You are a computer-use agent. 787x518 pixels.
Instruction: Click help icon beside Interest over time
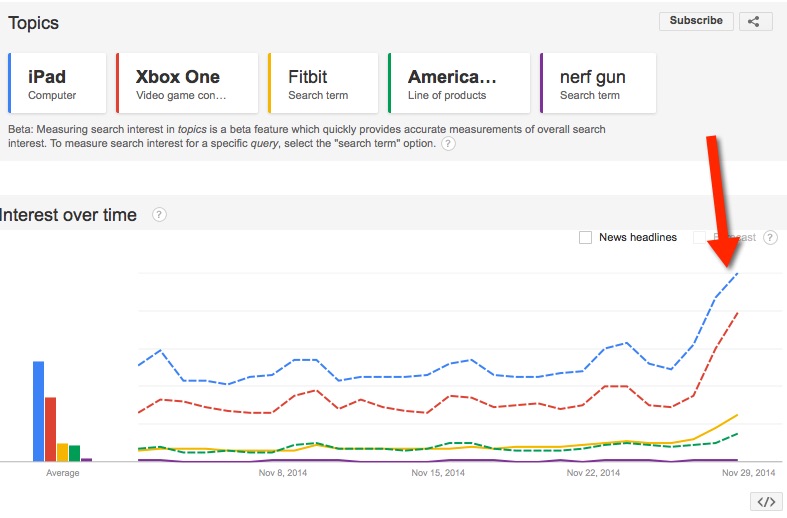tap(159, 215)
